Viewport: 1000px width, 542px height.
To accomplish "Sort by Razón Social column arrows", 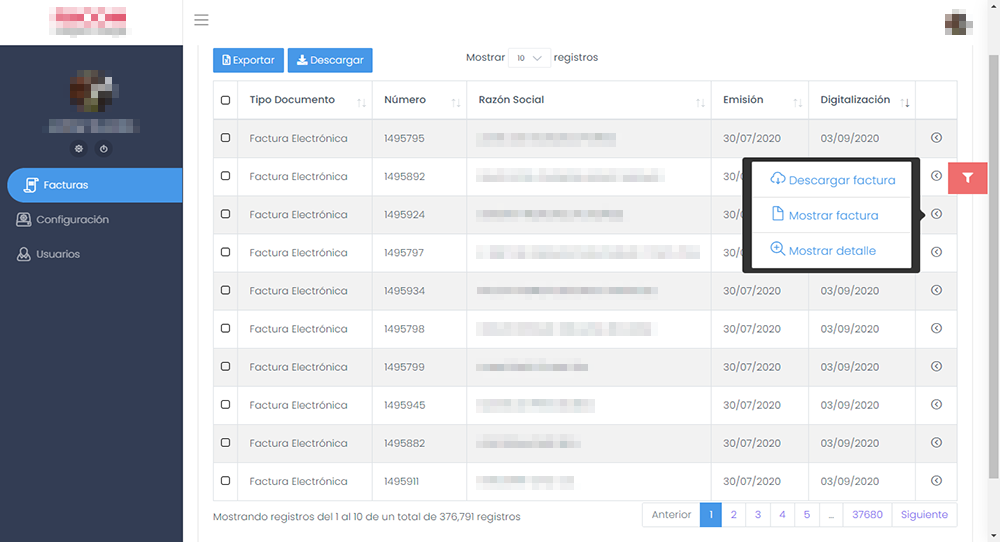I will click(x=700, y=103).
